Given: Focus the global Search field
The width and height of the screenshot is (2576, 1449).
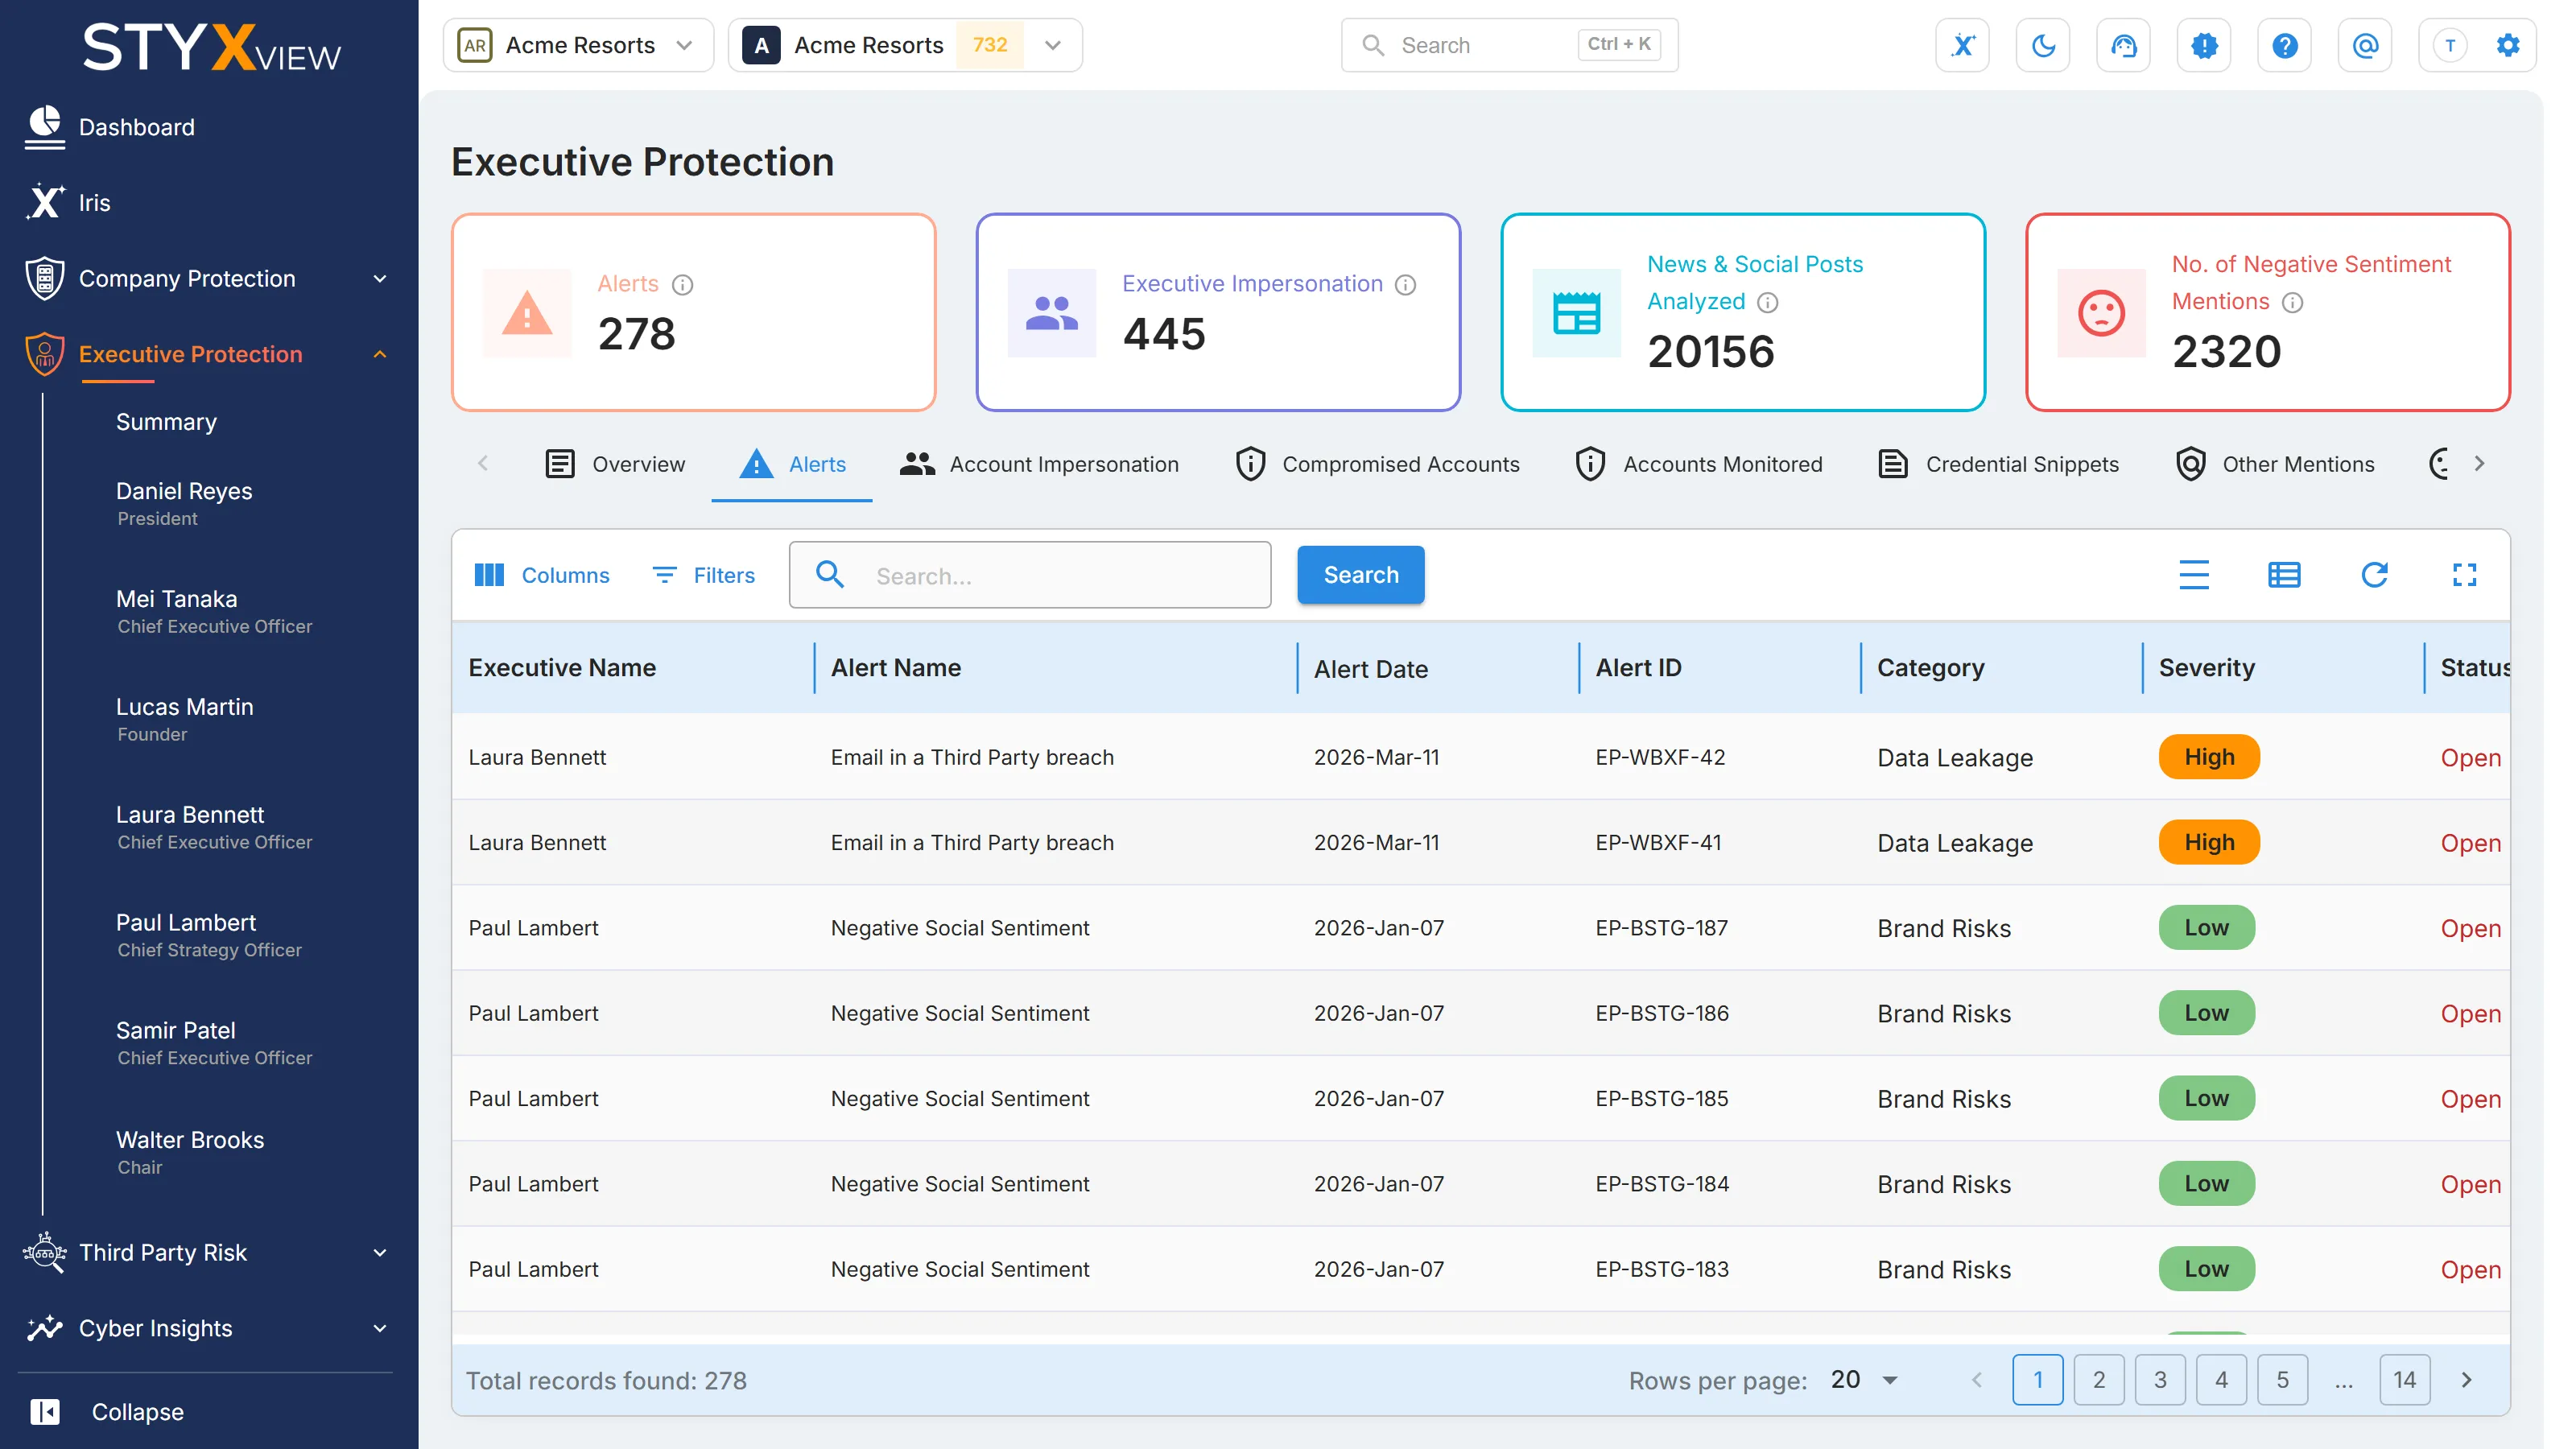Looking at the screenshot, I should pyautogui.click(x=1509, y=46).
